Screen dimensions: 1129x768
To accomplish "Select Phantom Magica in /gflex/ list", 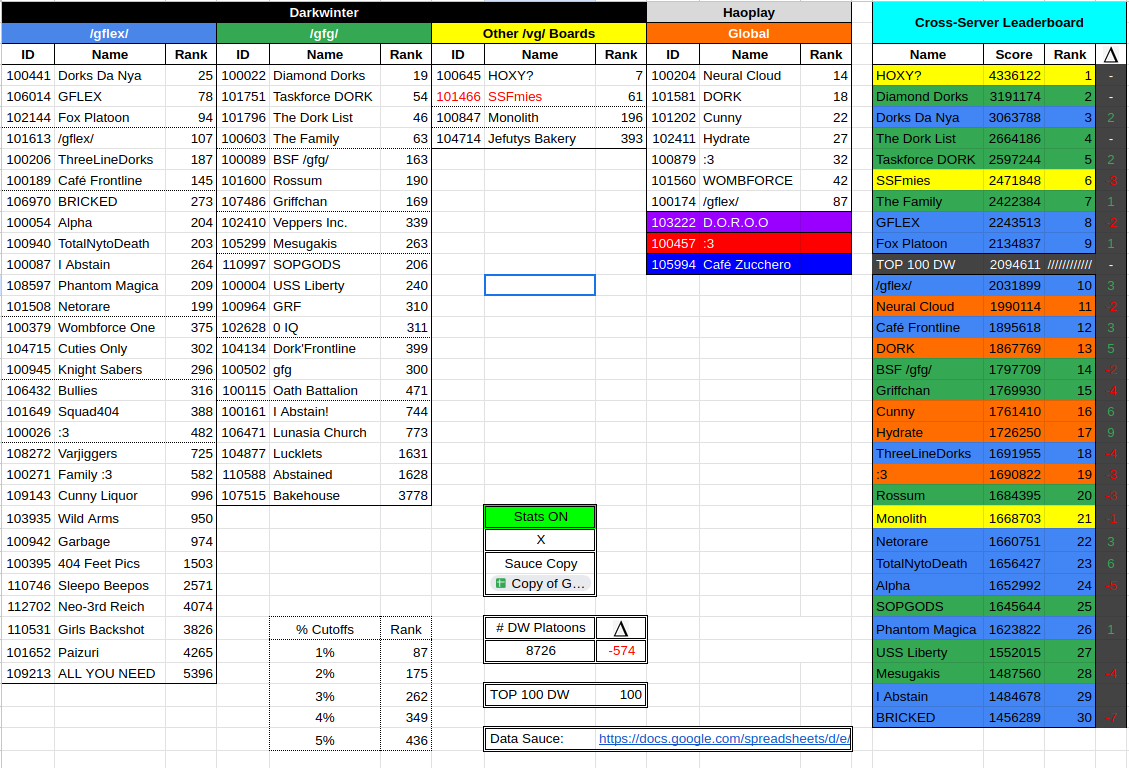I will click(110, 285).
